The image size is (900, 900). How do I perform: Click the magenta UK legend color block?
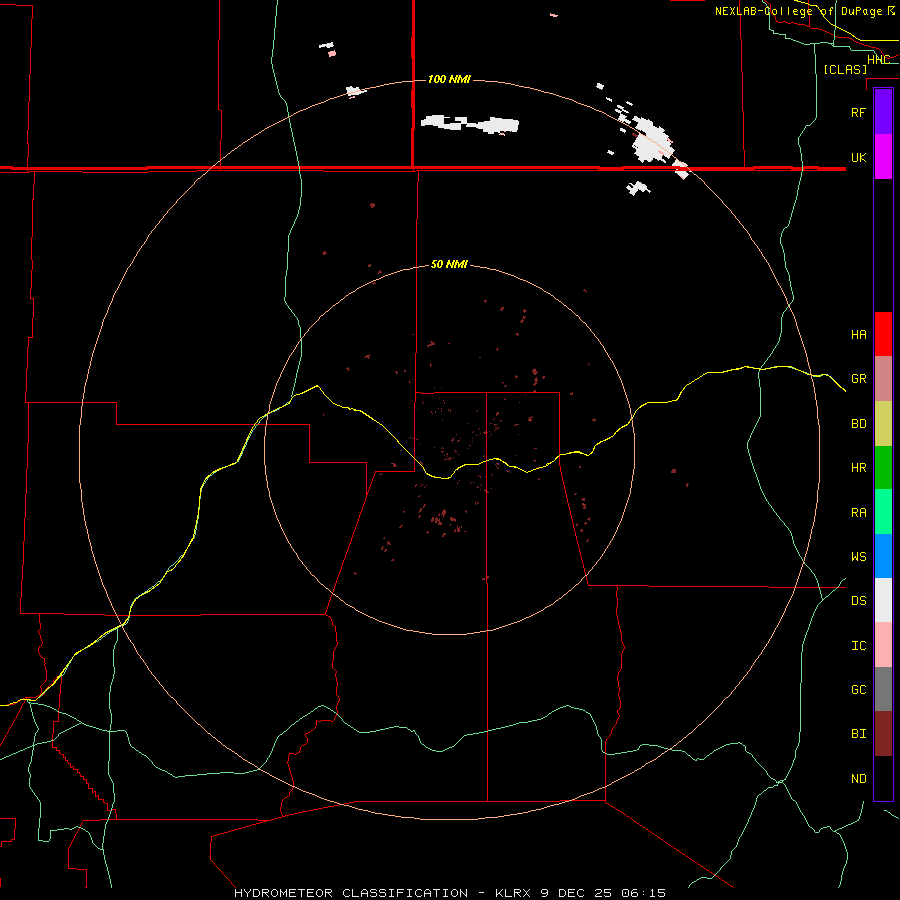click(x=883, y=157)
